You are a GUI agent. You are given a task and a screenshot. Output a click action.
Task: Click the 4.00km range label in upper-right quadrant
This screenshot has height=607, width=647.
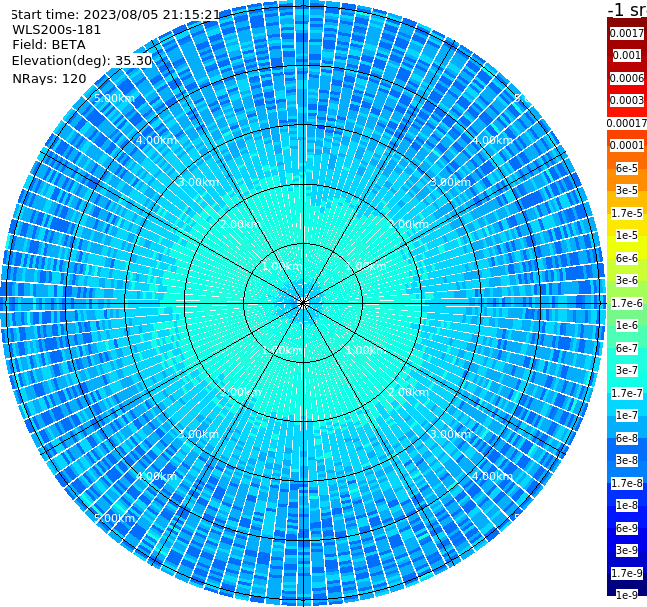(x=492, y=140)
